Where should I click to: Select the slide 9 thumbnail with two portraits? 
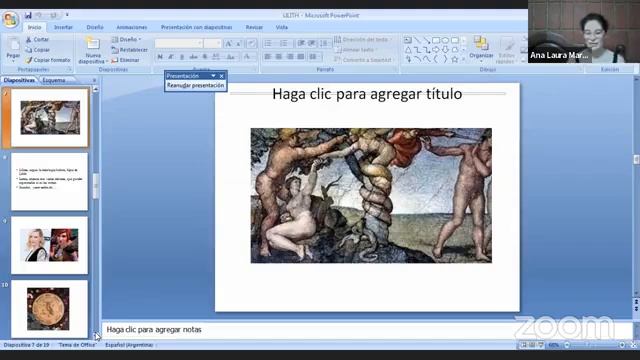49,245
